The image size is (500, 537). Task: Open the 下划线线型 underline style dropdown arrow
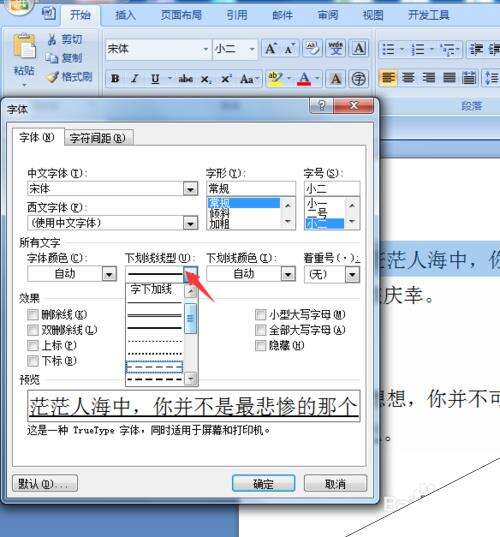(x=190, y=274)
